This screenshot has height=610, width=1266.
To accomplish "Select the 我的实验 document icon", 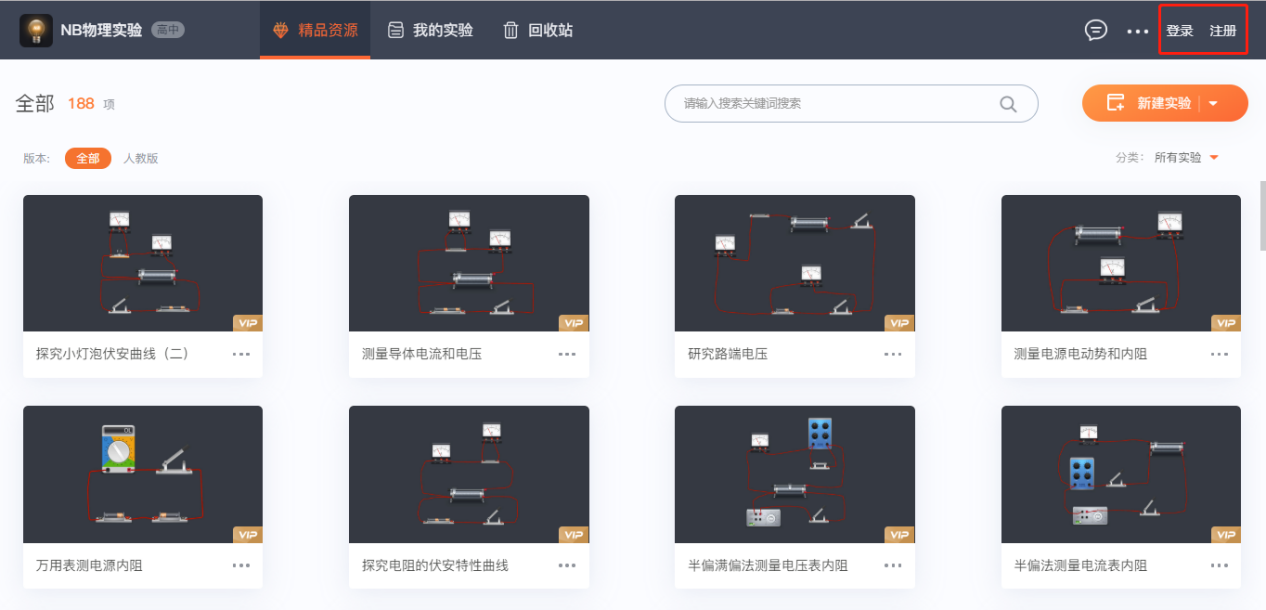I will click(x=396, y=30).
